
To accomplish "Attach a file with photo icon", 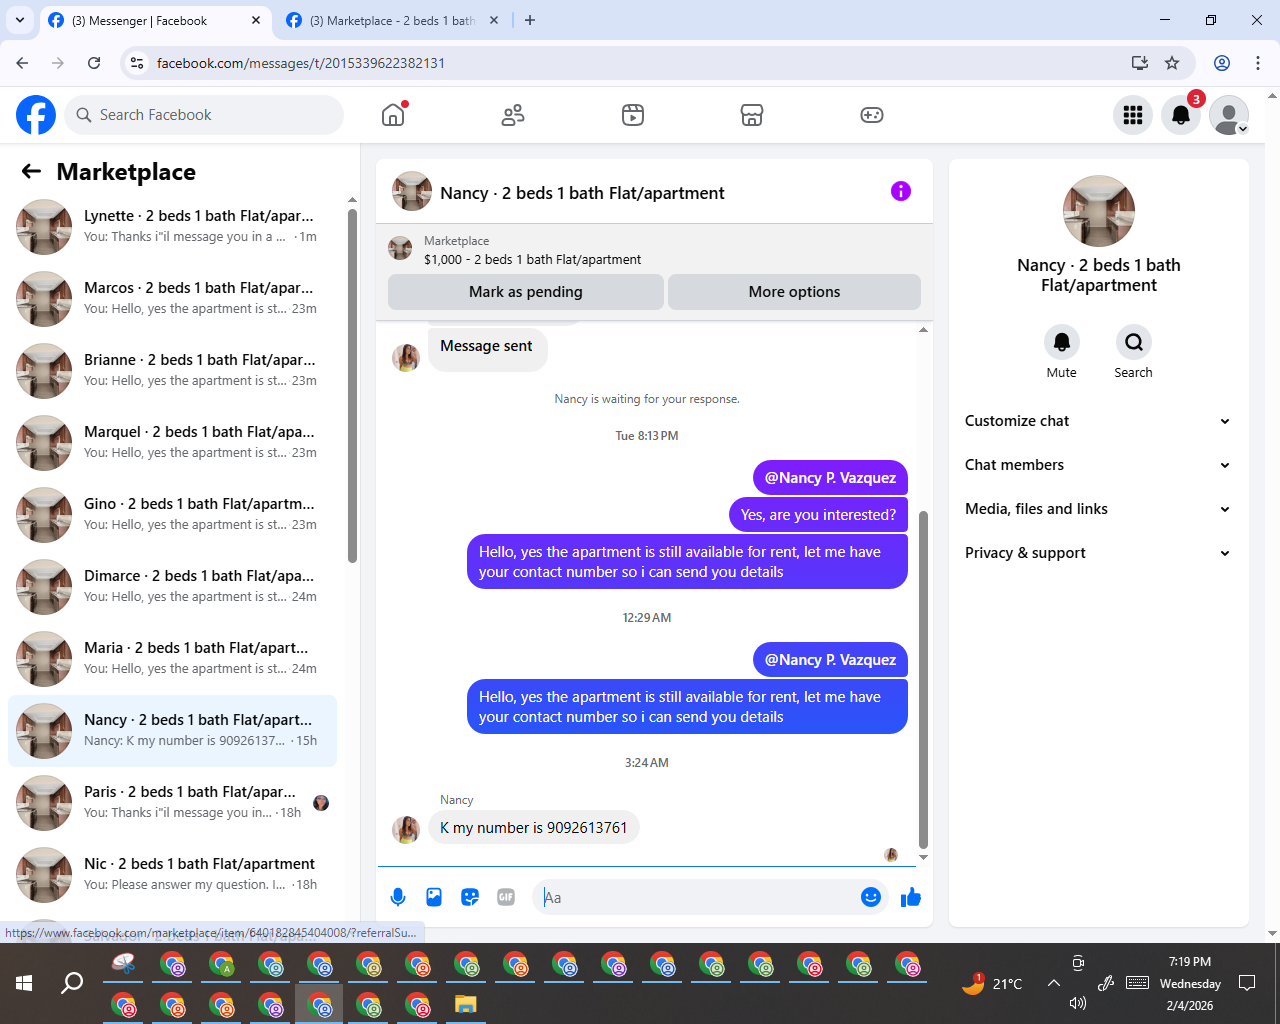I will (434, 897).
